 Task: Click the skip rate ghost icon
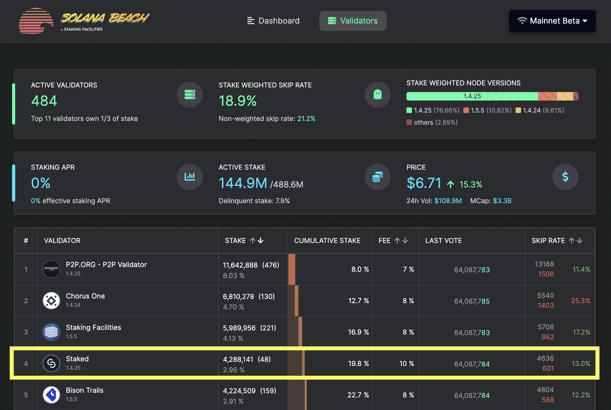point(377,95)
